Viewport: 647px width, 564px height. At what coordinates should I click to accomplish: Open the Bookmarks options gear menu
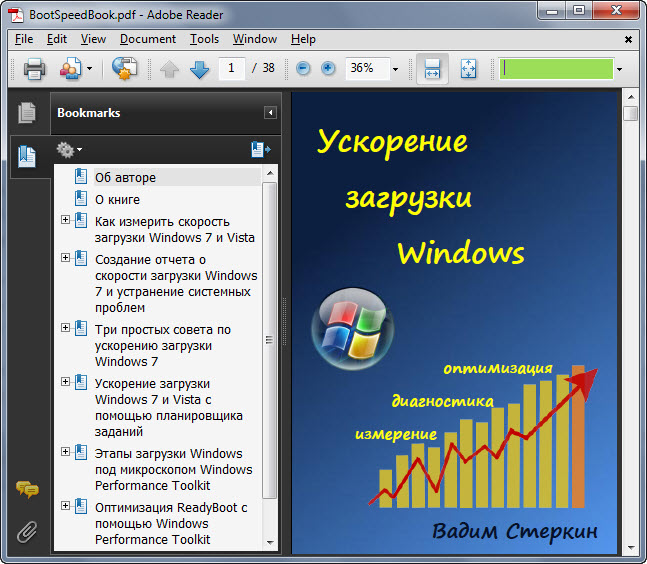coord(69,149)
